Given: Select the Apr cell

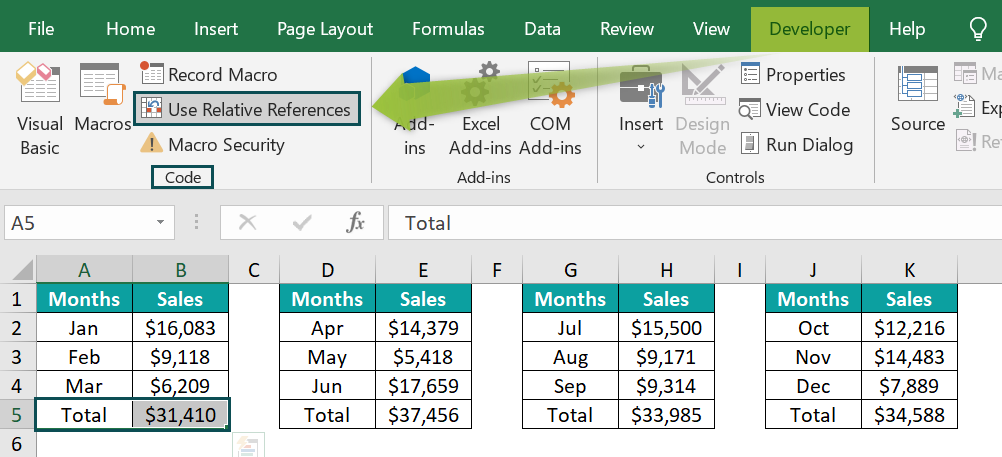Looking at the screenshot, I should [x=328, y=328].
